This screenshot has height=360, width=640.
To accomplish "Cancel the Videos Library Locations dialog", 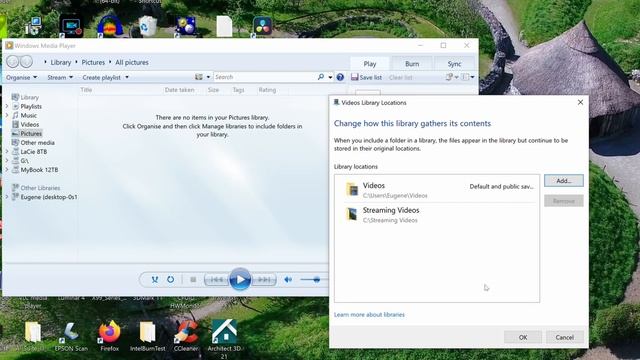I will pos(564,337).
